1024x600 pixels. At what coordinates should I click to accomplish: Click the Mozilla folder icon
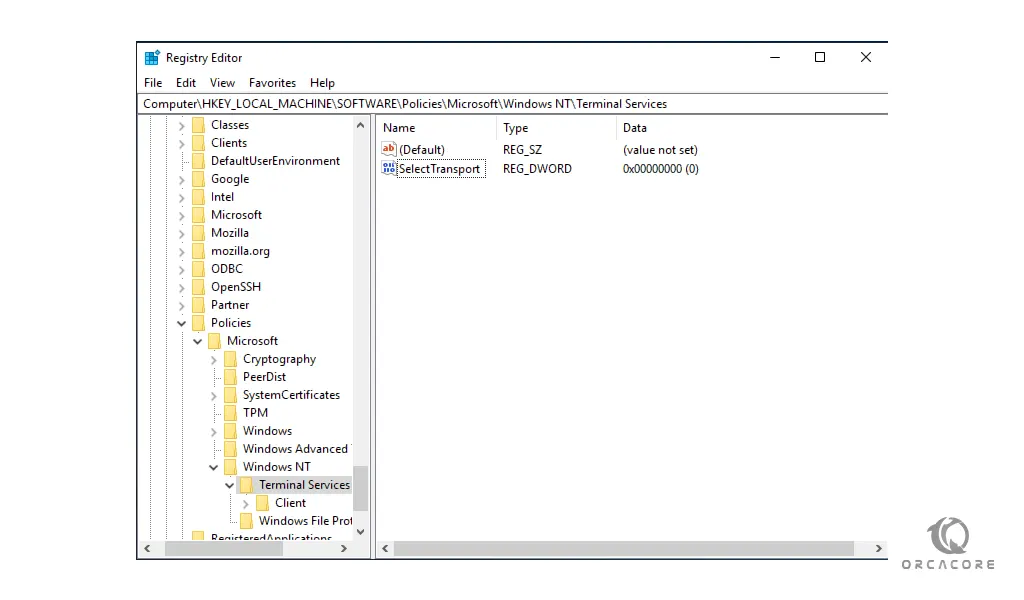point(199,233)
